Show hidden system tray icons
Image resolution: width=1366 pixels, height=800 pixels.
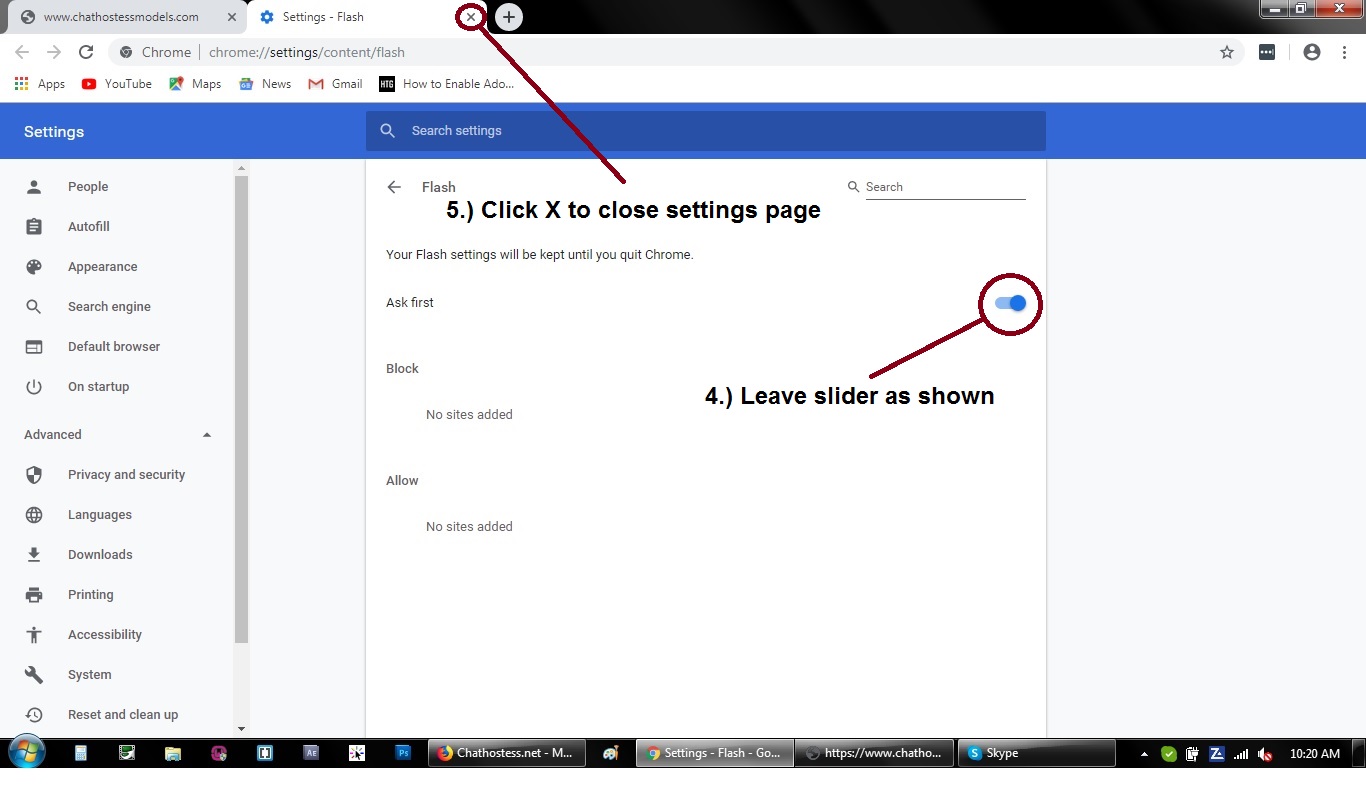click(x=1145, y=754)
